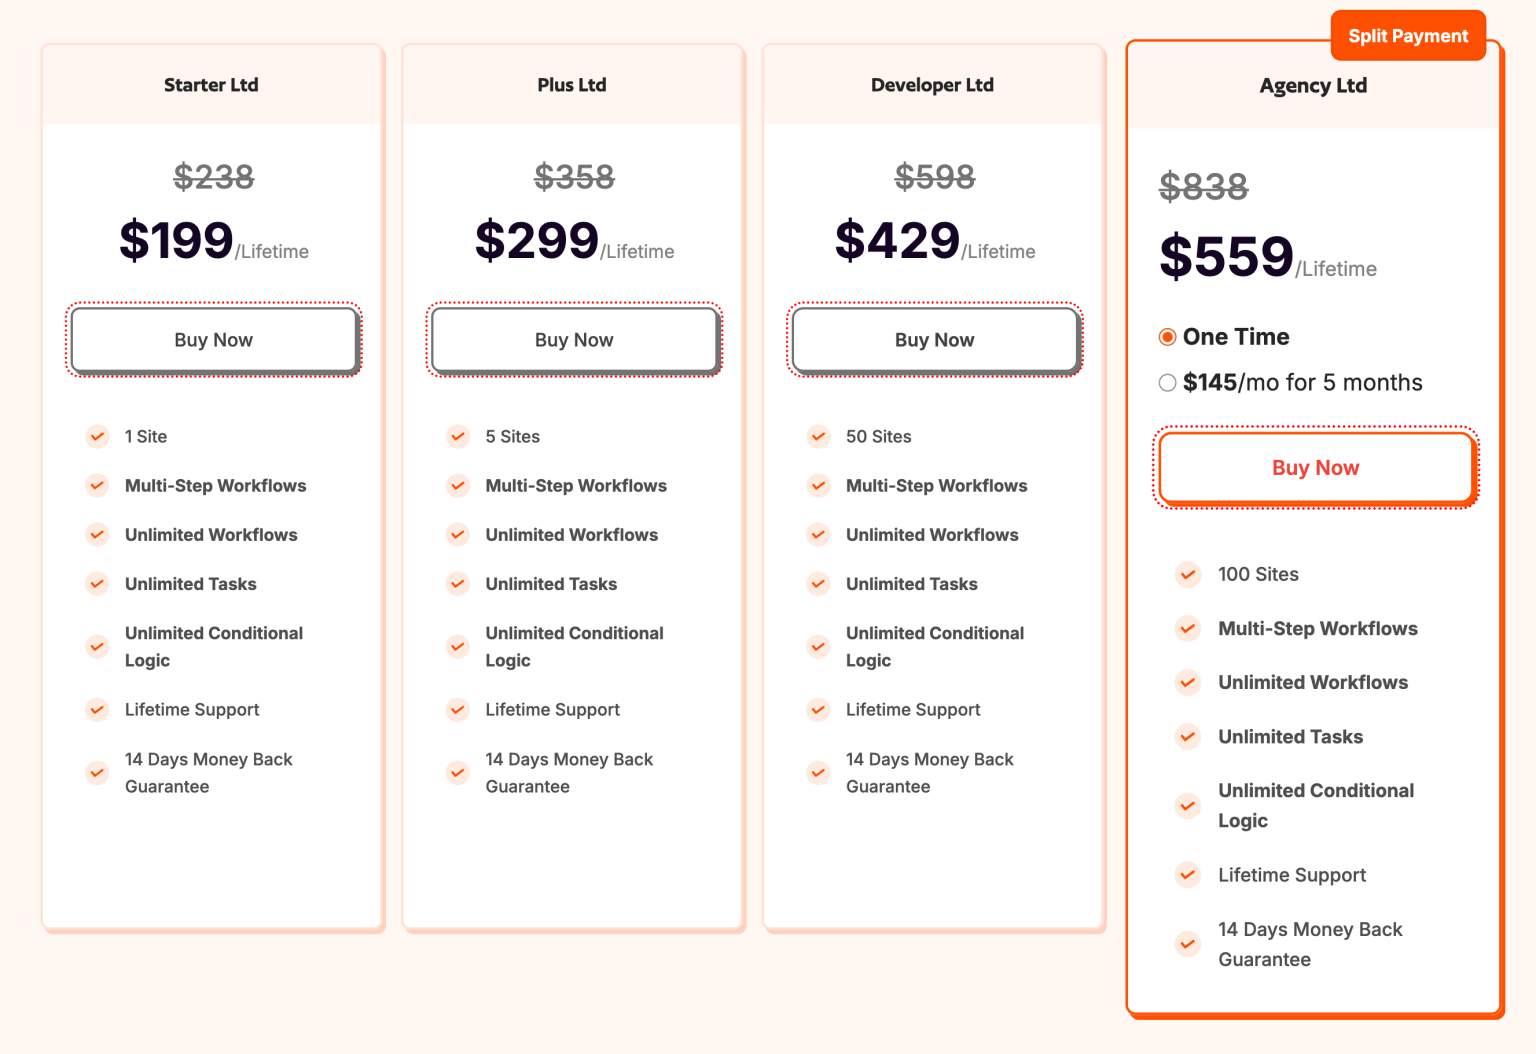Click the Split Payment ribbon label
This screenshot has height=1054, width=1536.
pyautogui.click(x=1408, y=35)
